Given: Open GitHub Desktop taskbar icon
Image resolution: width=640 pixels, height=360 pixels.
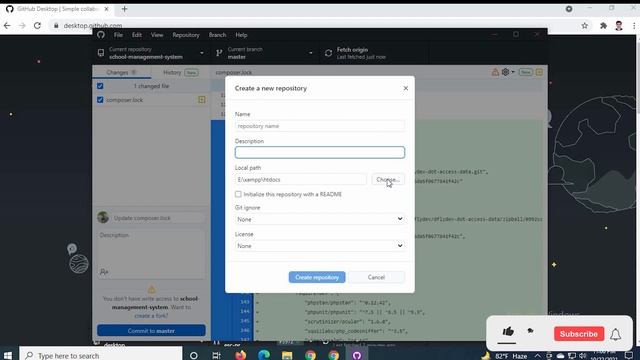Looking at the screenshot, I should click(x=357, y=356).
